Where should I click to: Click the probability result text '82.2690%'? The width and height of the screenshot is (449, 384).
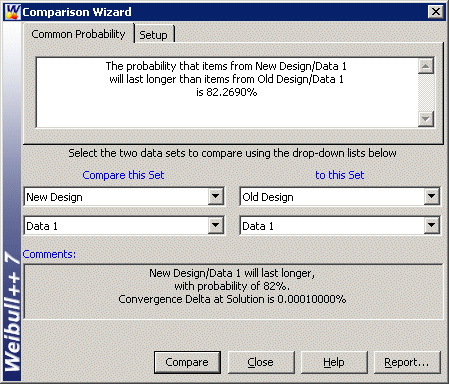point(232,92)
